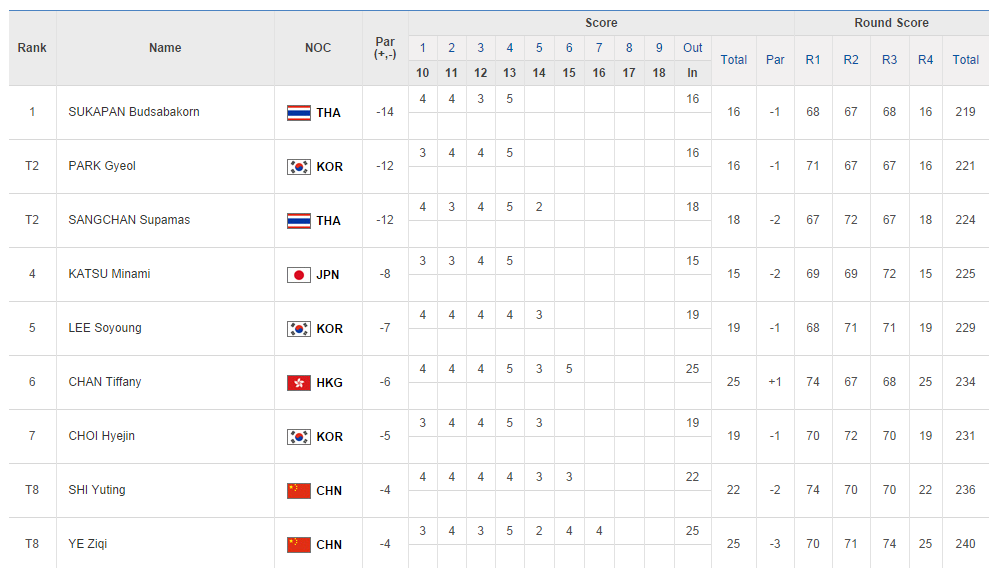Click the Round Score header

891,23
